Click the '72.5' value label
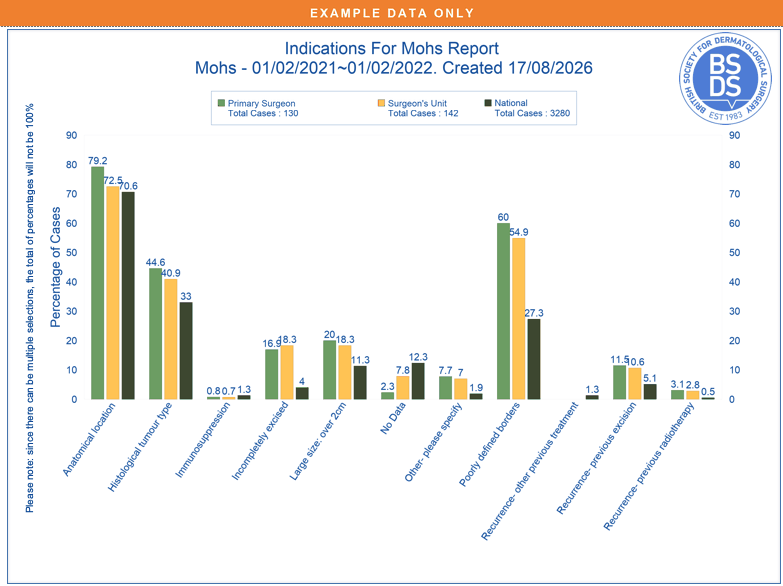Viewport: 783px width, 586px height. tap(113, 180)
